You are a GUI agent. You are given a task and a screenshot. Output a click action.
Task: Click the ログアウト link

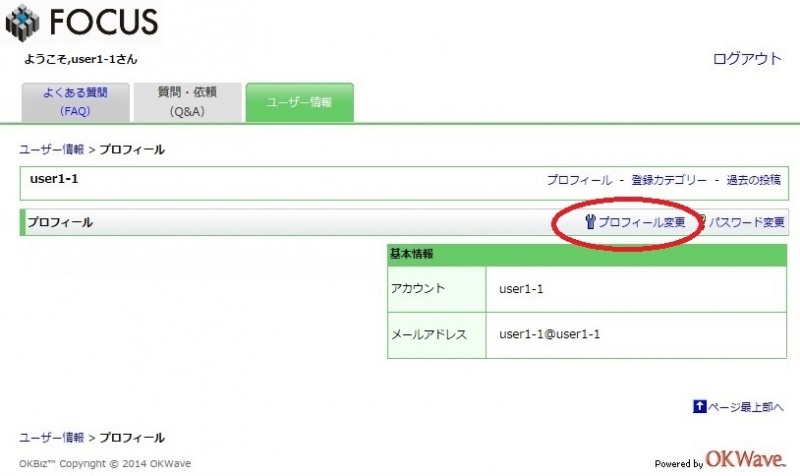click(x=747, y=59)
